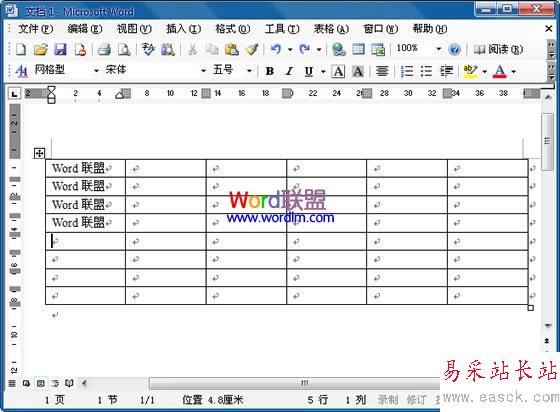The width and height of the screenshot is (560, 412).
Task: Open the font color dropdown arrow
Action: (x=514, y=71)
